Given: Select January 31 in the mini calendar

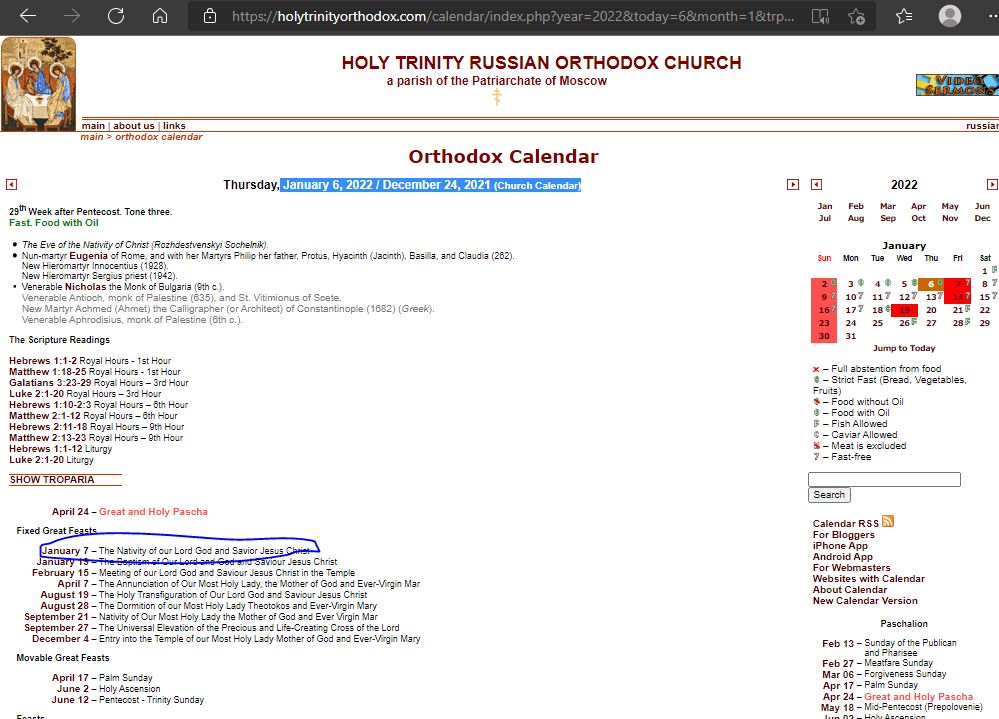Looking at the screenshot, I should click(x=851, y=336).
